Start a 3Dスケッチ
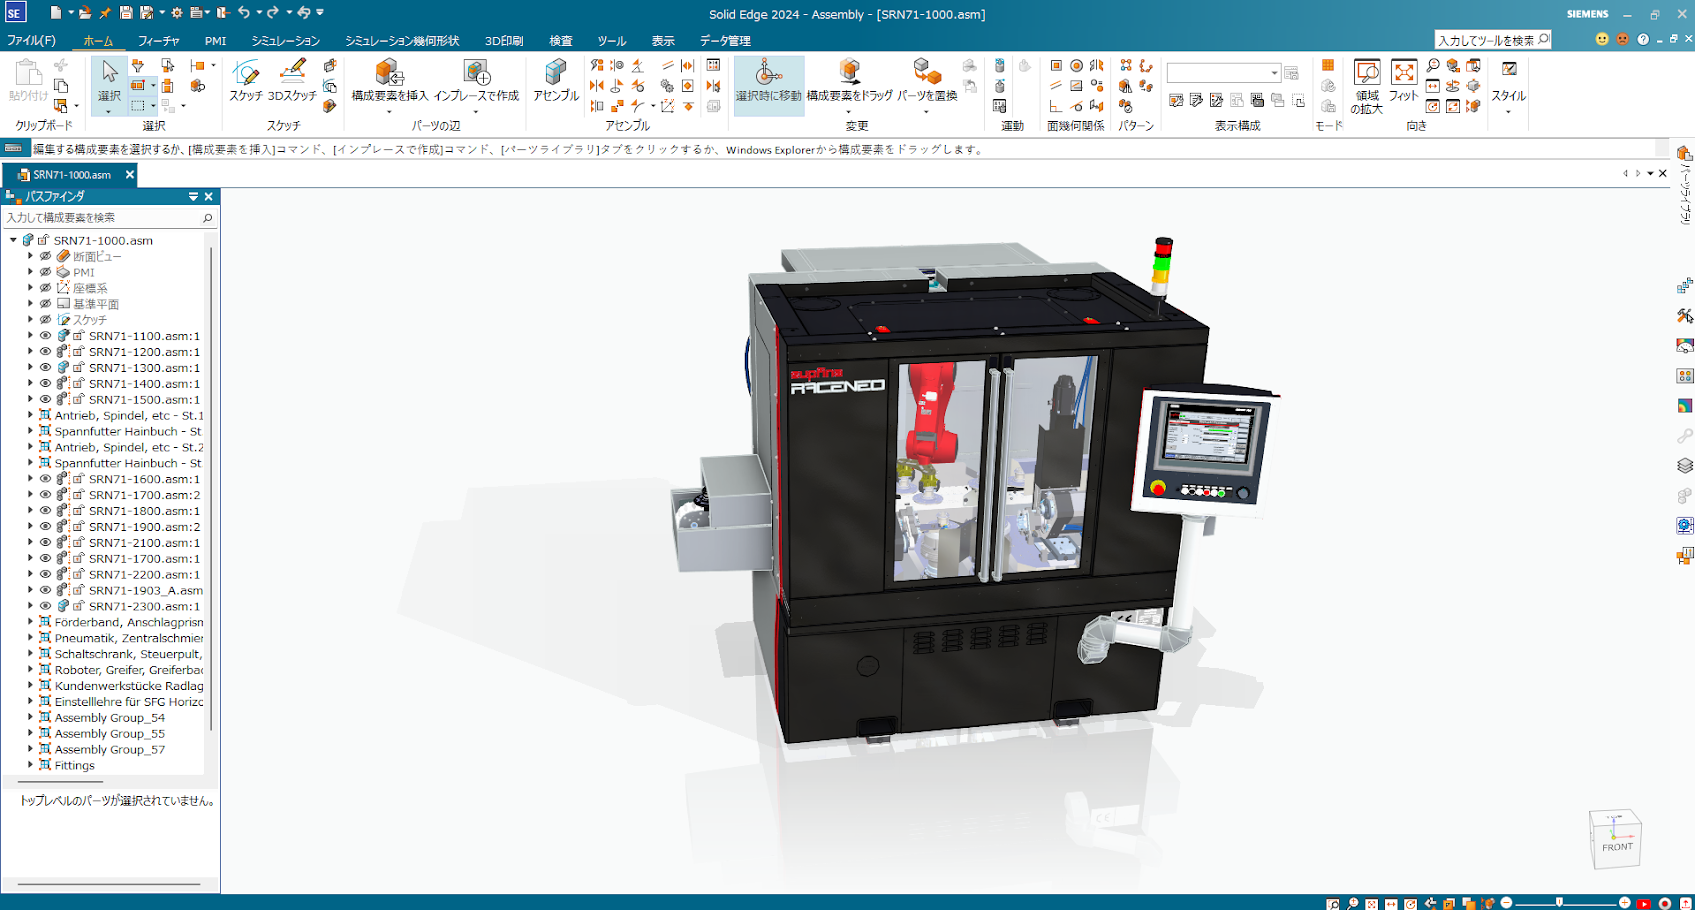Image resolution: width=1695 pixels, height=910 pixels. coord(292,82)
